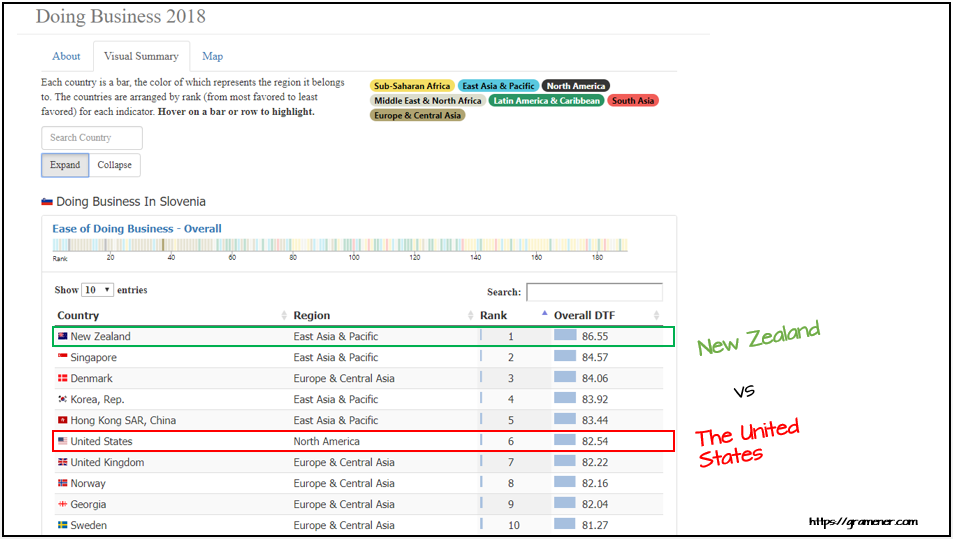Click DTF value 81.27

click(594, 525)
